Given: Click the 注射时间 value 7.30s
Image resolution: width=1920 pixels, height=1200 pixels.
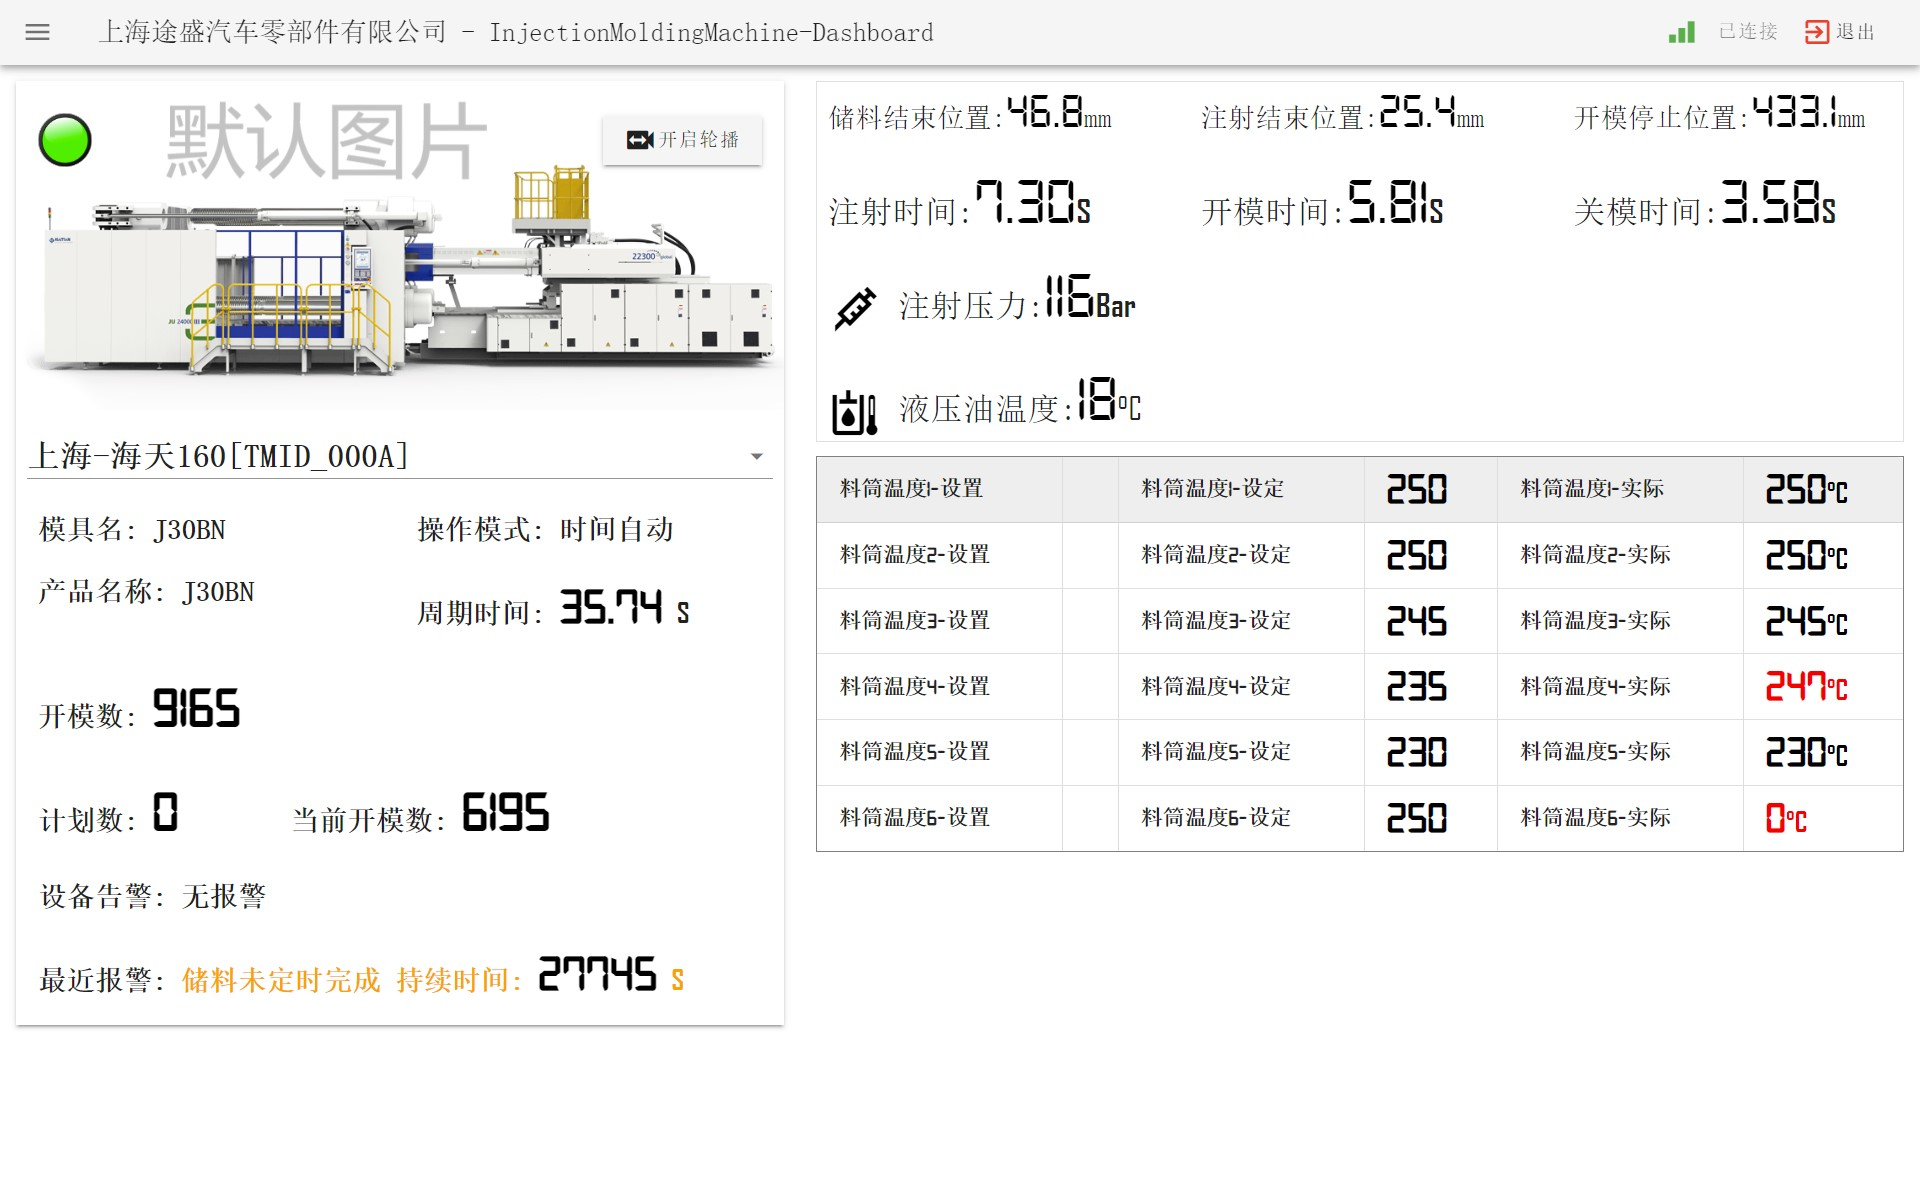Looking at the screenshot, I should [1033, 202].
